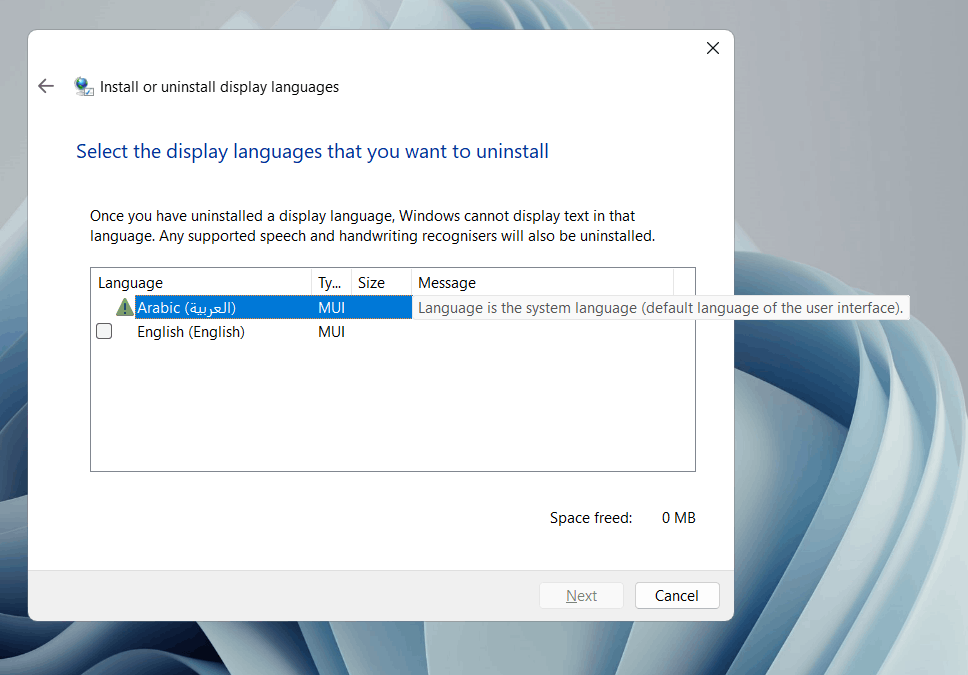
Task: Click the warning icon beside Arabic
Action: click(125, 307)
